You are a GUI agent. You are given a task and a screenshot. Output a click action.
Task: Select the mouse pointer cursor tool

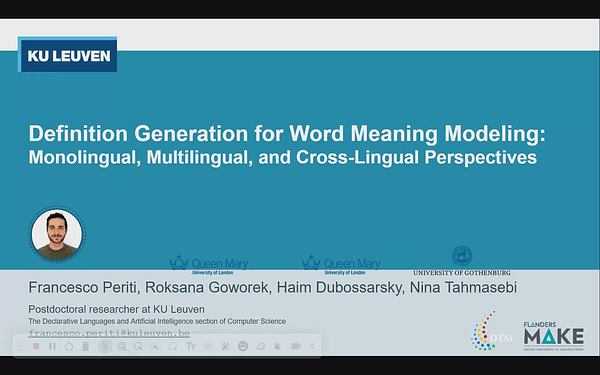tap(104, 346)
